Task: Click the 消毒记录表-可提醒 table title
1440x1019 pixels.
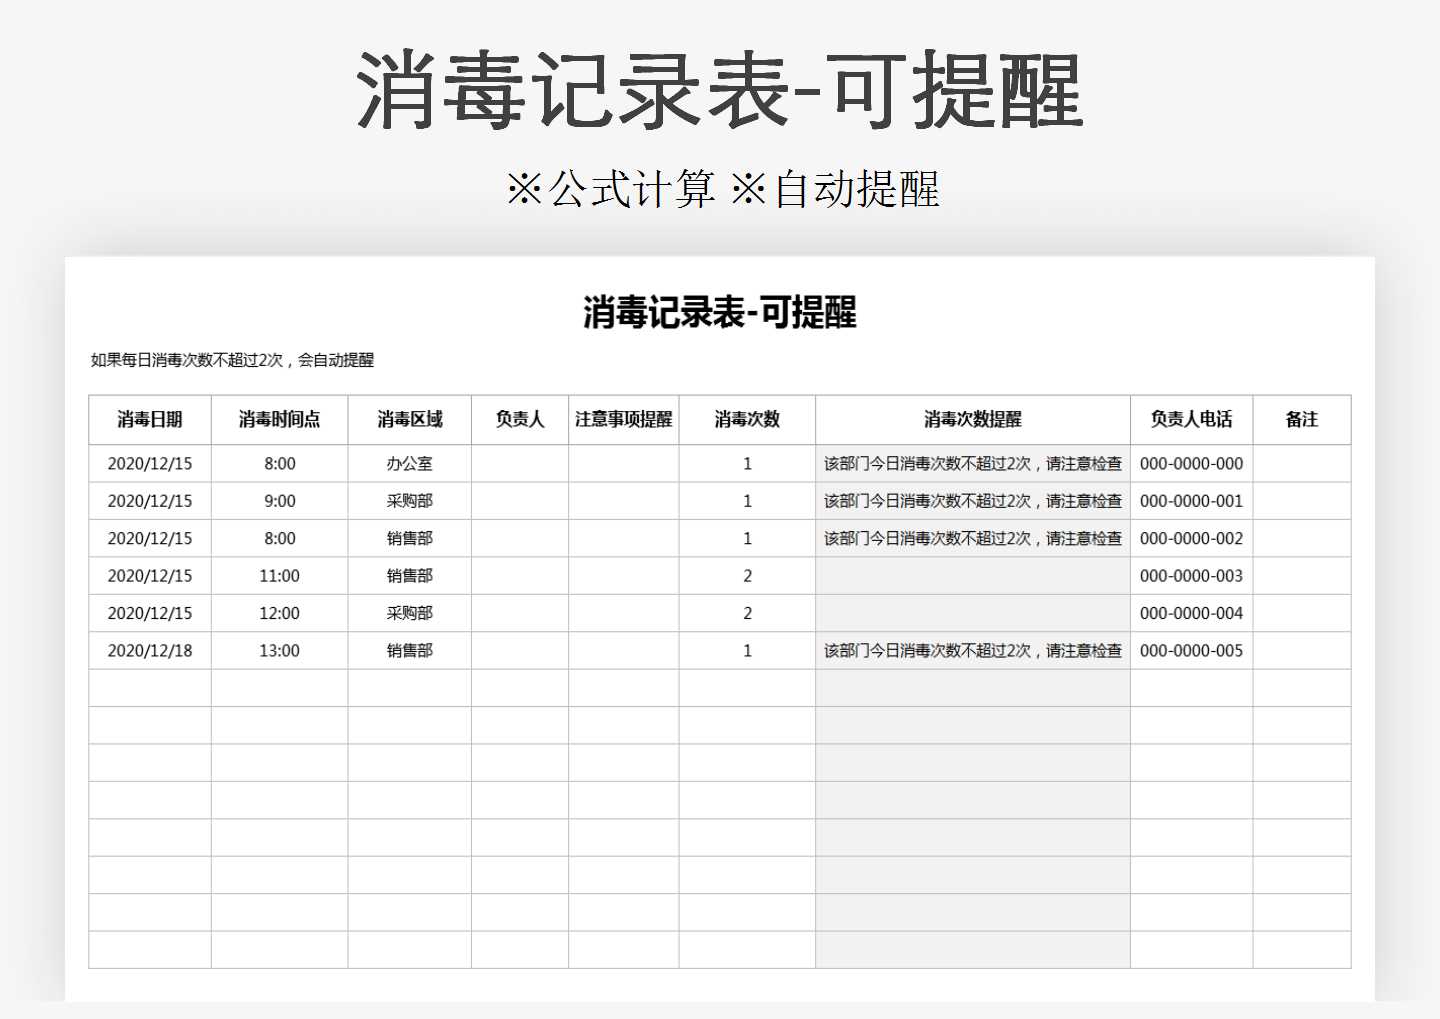Action: pos(720,312)
